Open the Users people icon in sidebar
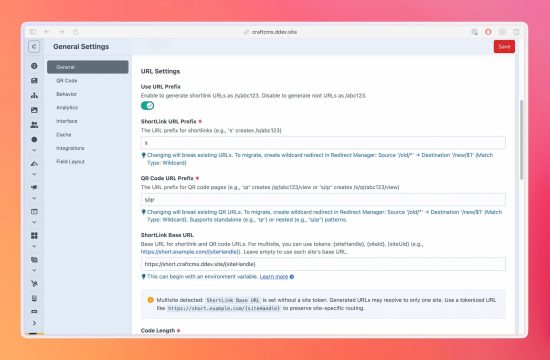Screen dimensions: 550x360 [34, 125]
